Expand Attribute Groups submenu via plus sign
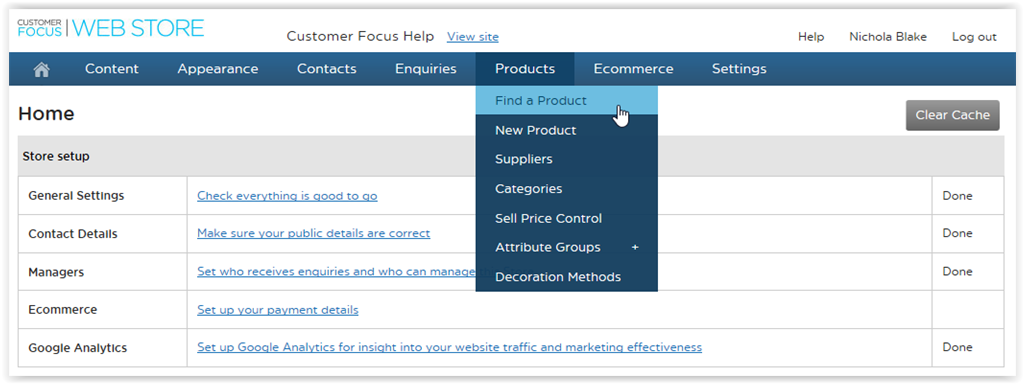This screenshot has width=1024, height=384. tap(635, 248)
